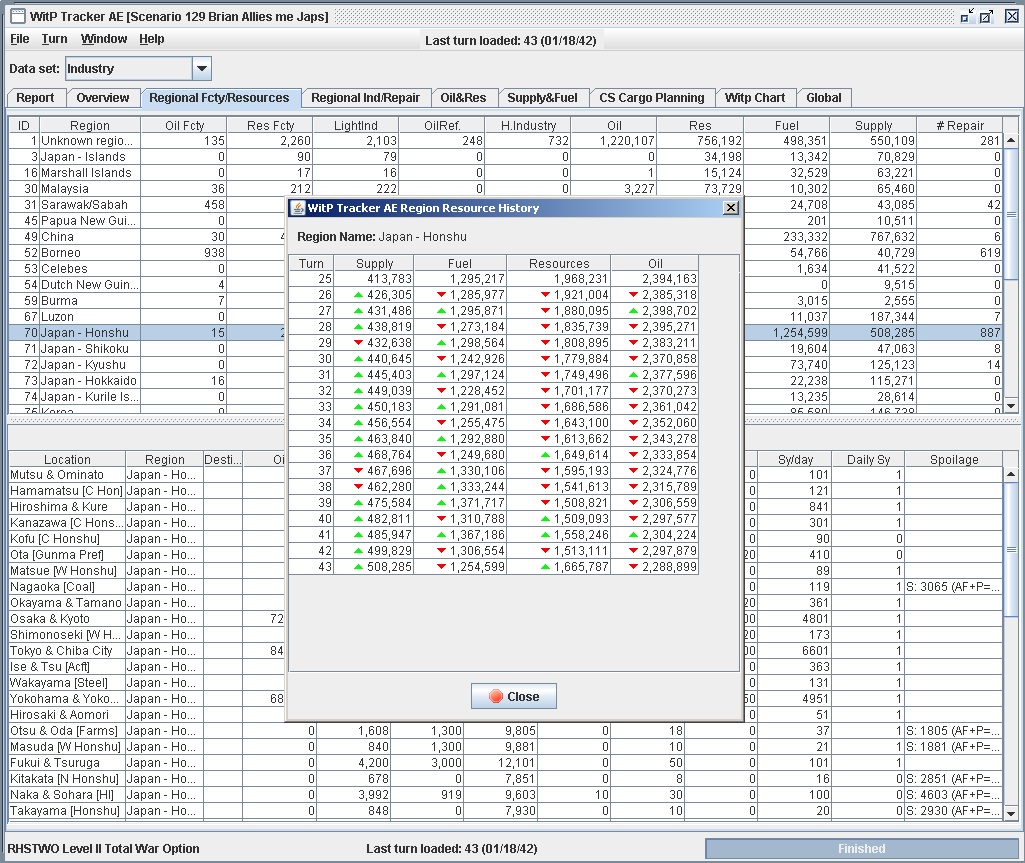1025x863 pixels.
Task: Click the # Repair column header
Action: [x=960, y=126]
